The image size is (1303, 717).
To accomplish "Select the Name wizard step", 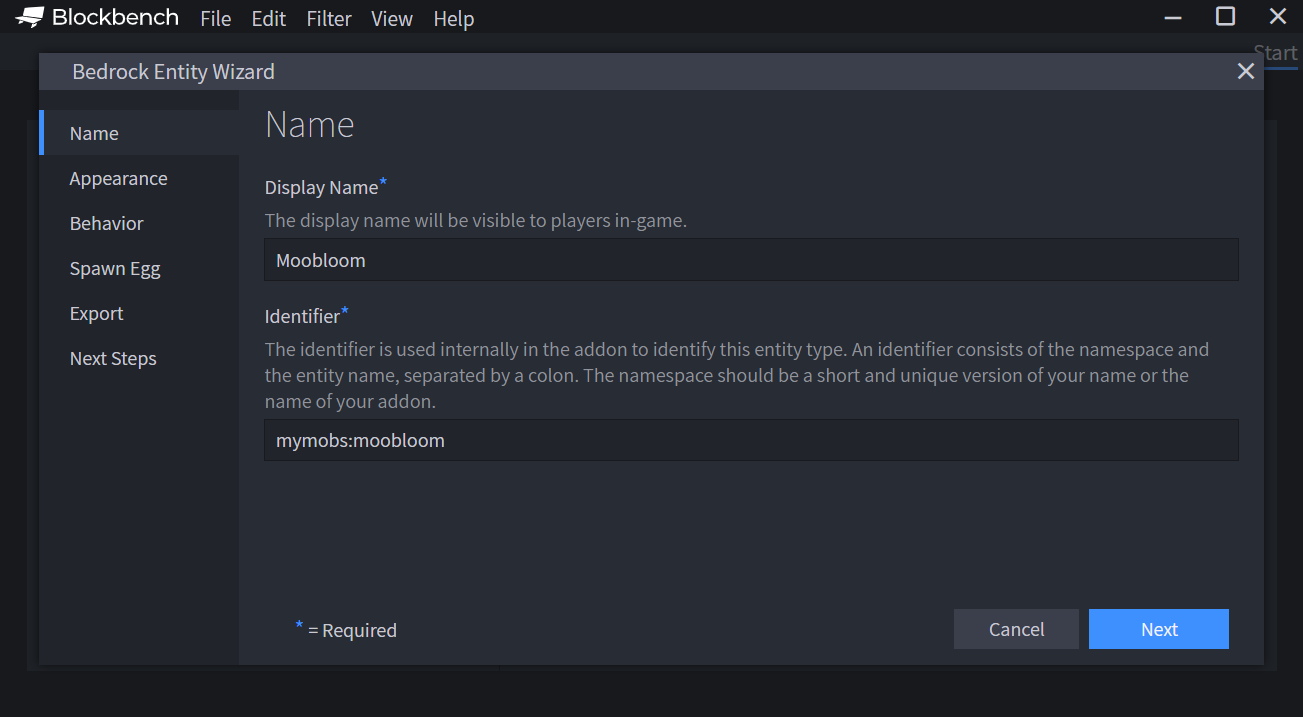I will click(94, 134).
